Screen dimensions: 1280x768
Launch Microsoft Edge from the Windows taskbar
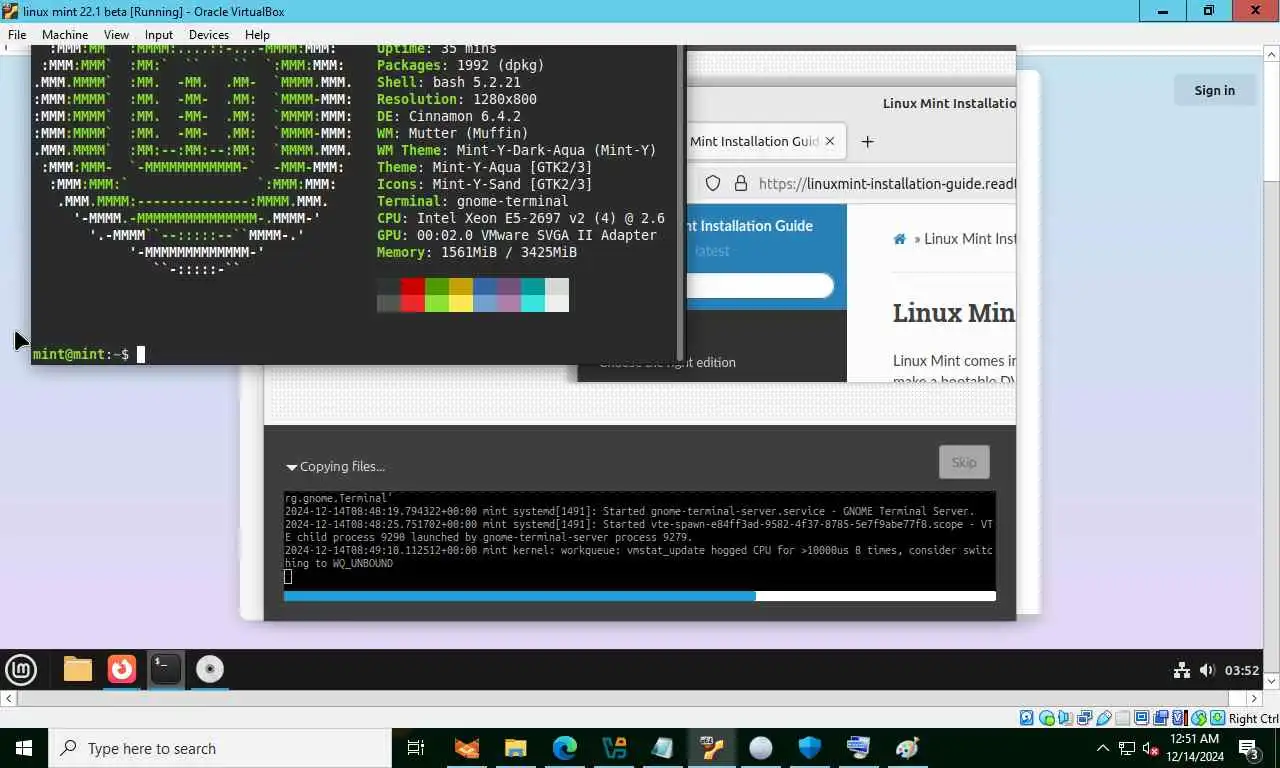(565, 748)
